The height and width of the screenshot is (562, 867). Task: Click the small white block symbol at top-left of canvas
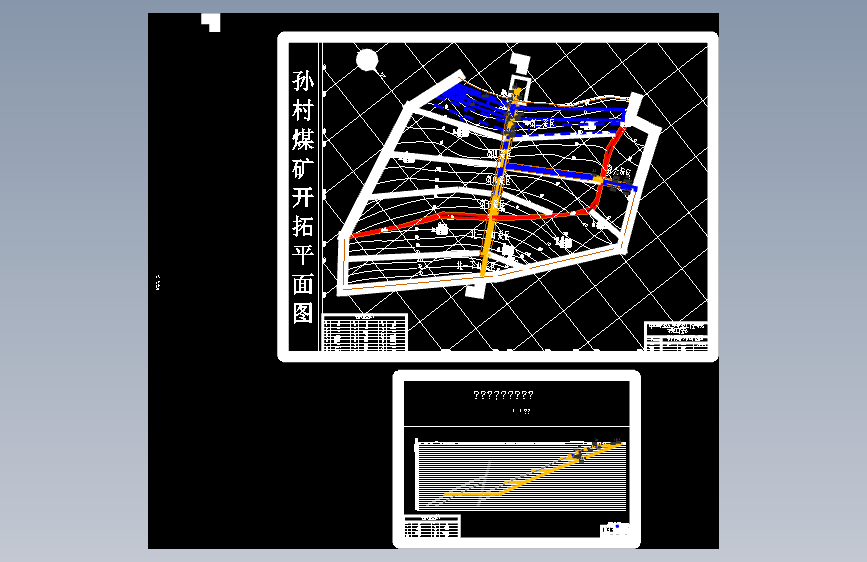(211, 23)
